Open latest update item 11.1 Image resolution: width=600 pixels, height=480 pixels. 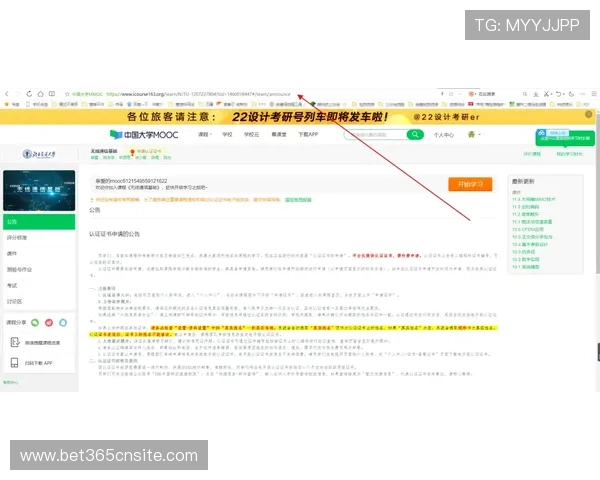coord(532,222)
